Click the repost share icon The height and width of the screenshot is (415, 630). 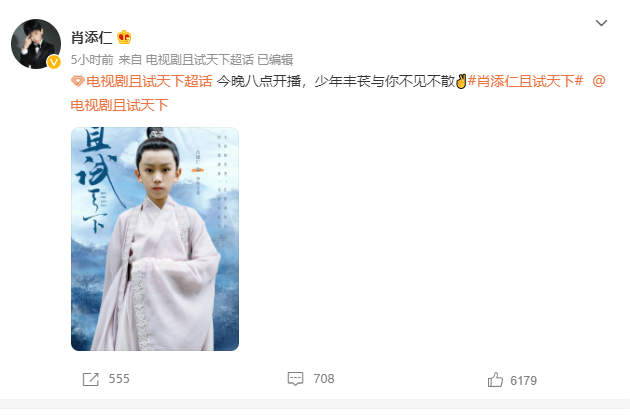[90, 379]
